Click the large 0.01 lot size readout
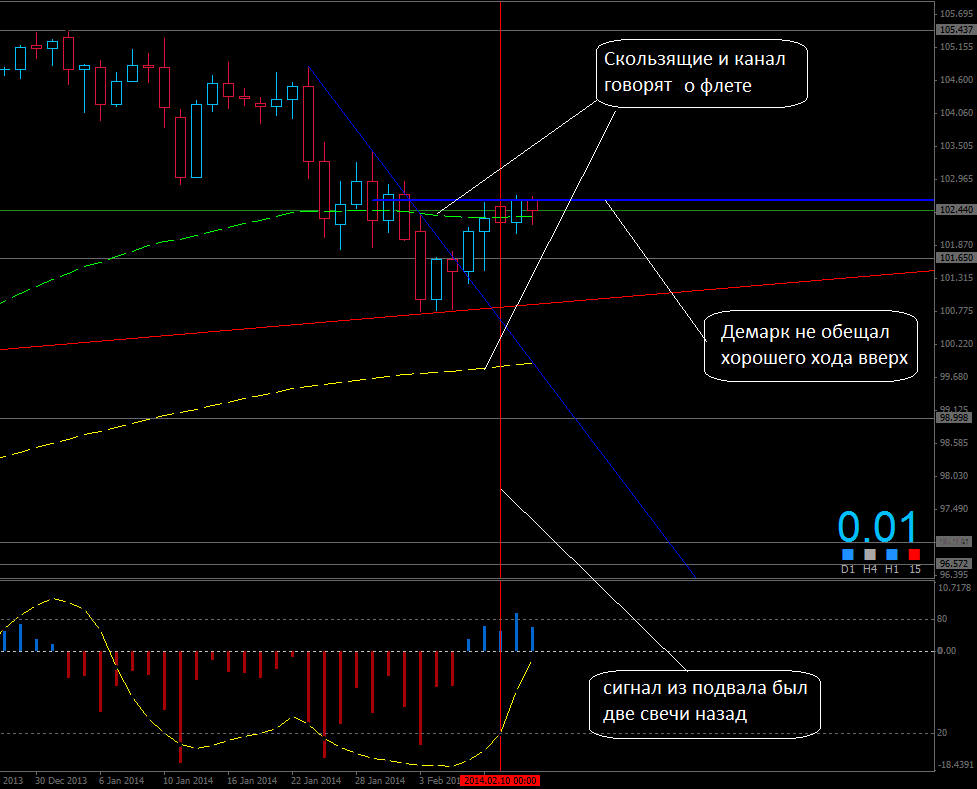 (877, 527)
